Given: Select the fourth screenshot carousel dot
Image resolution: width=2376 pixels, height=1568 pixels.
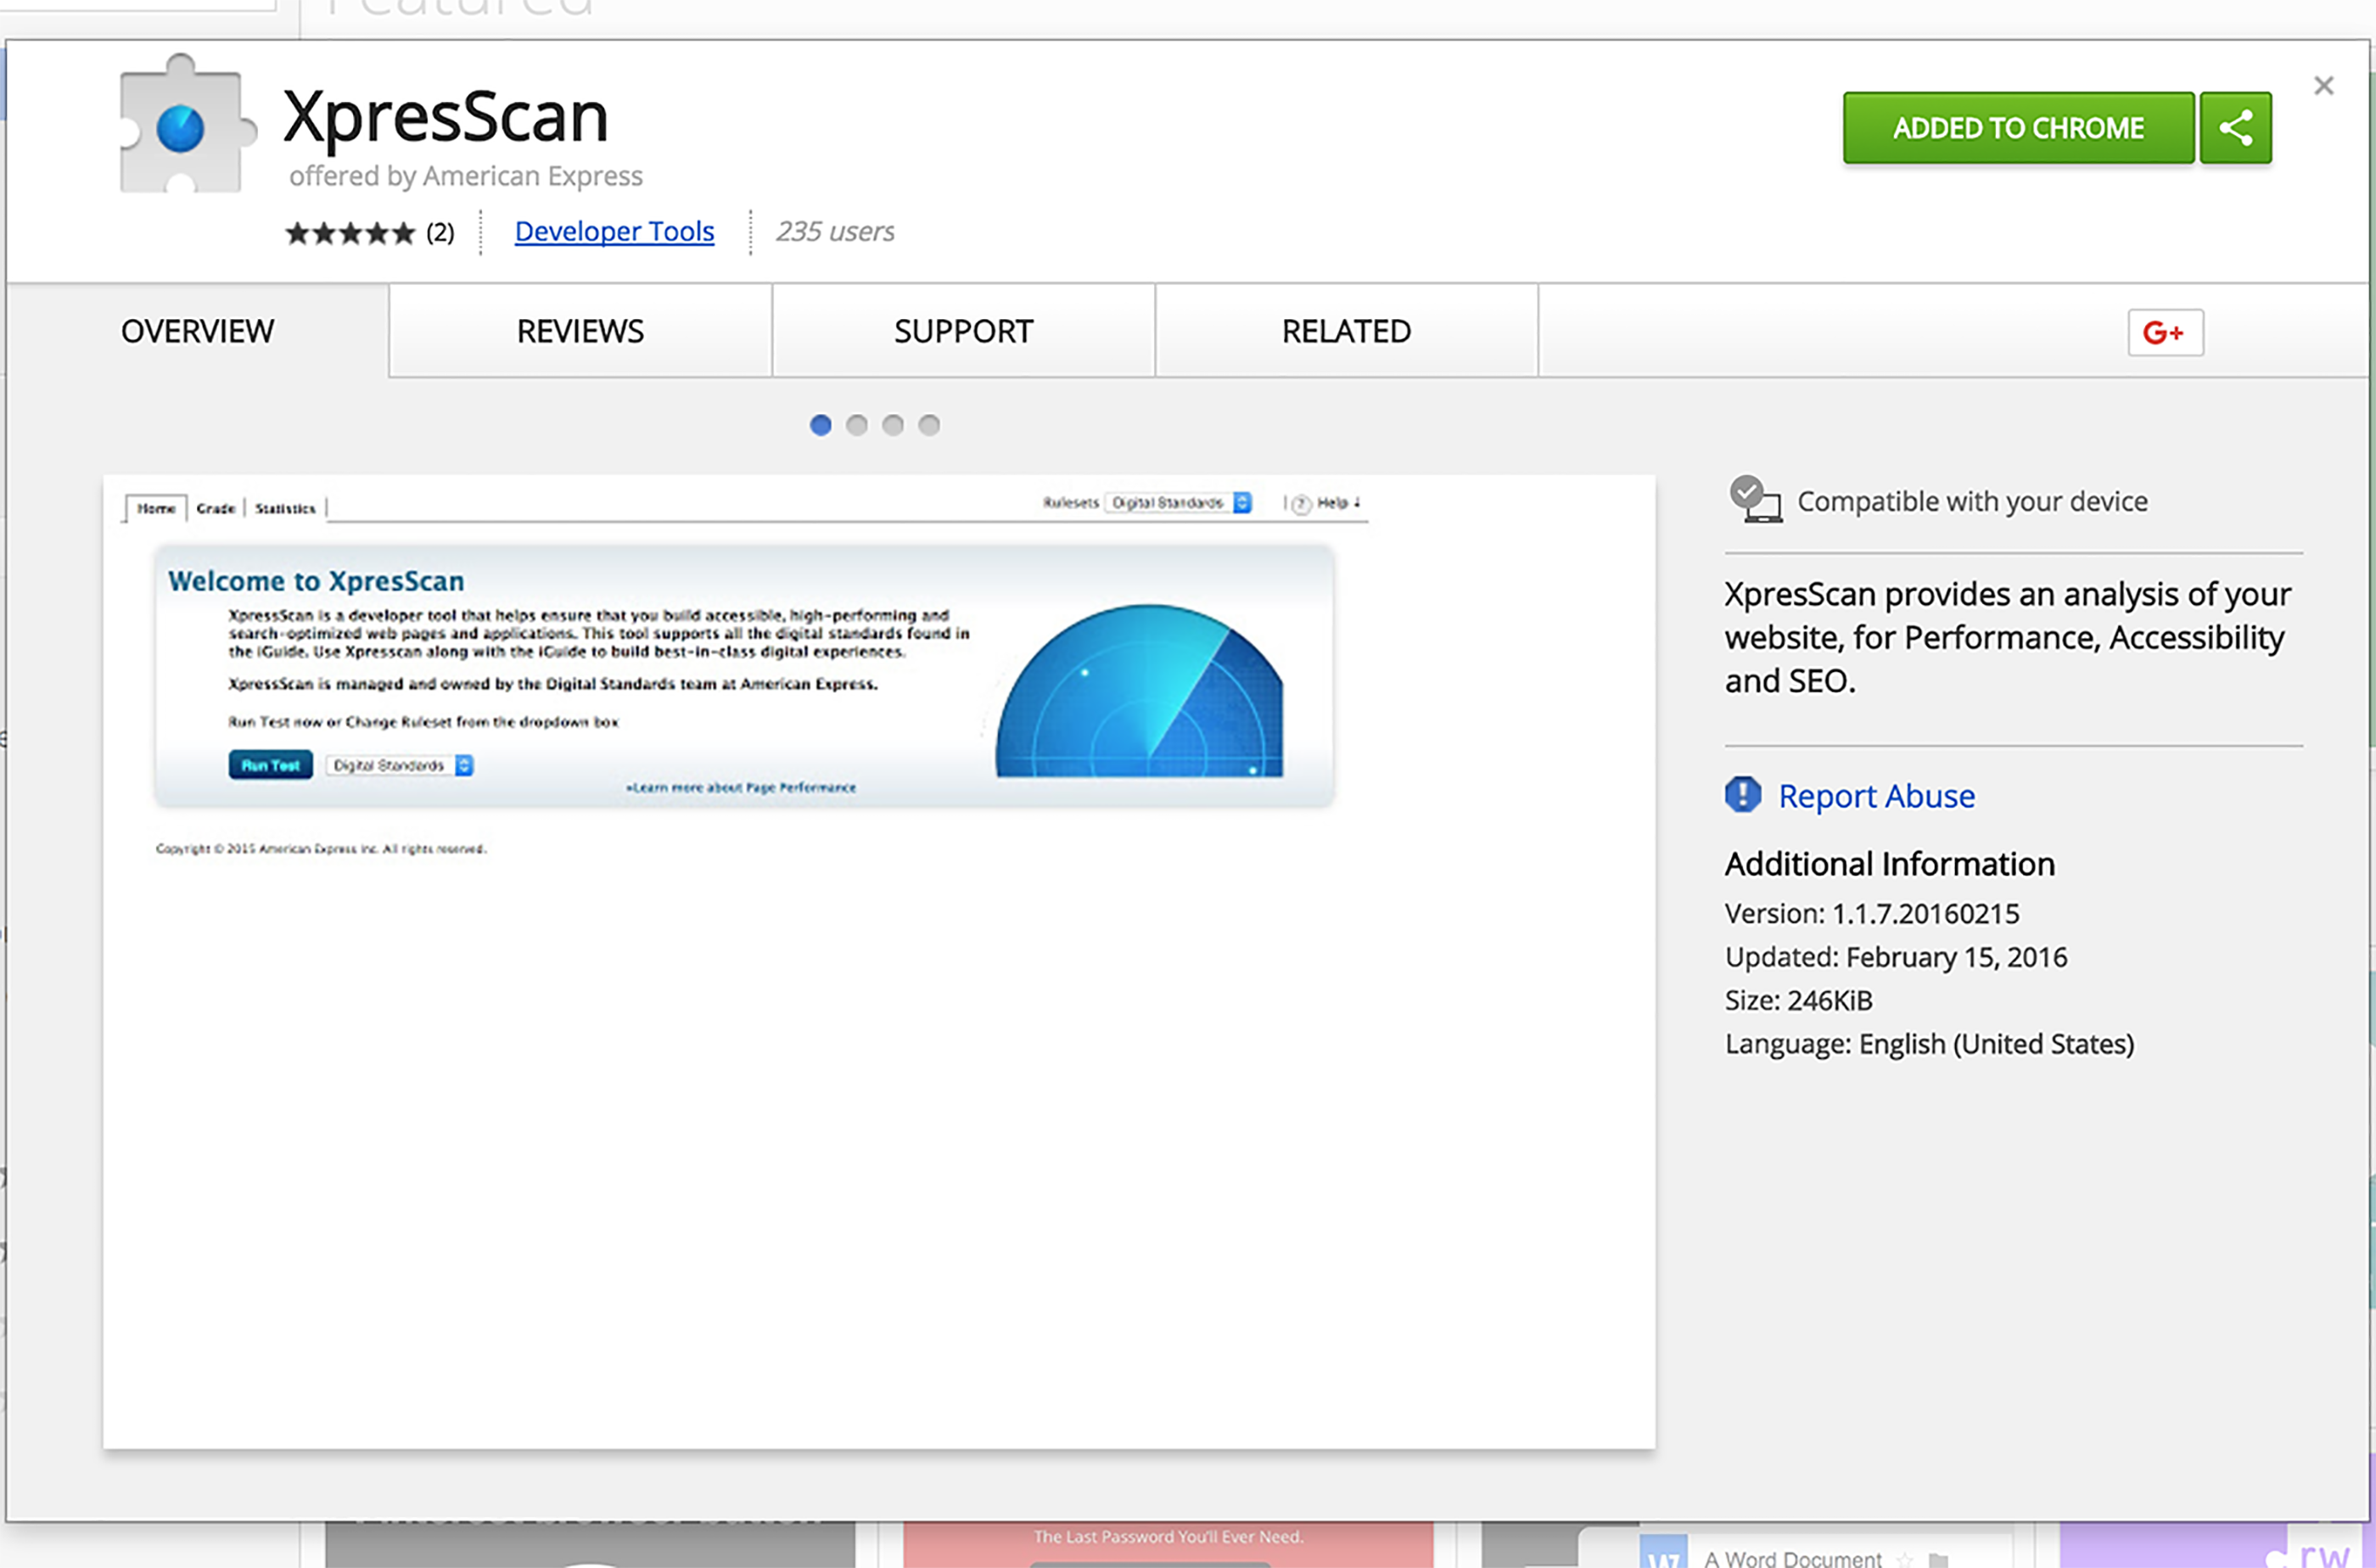Looking at the screenshot, I should [x=929, y=425].
